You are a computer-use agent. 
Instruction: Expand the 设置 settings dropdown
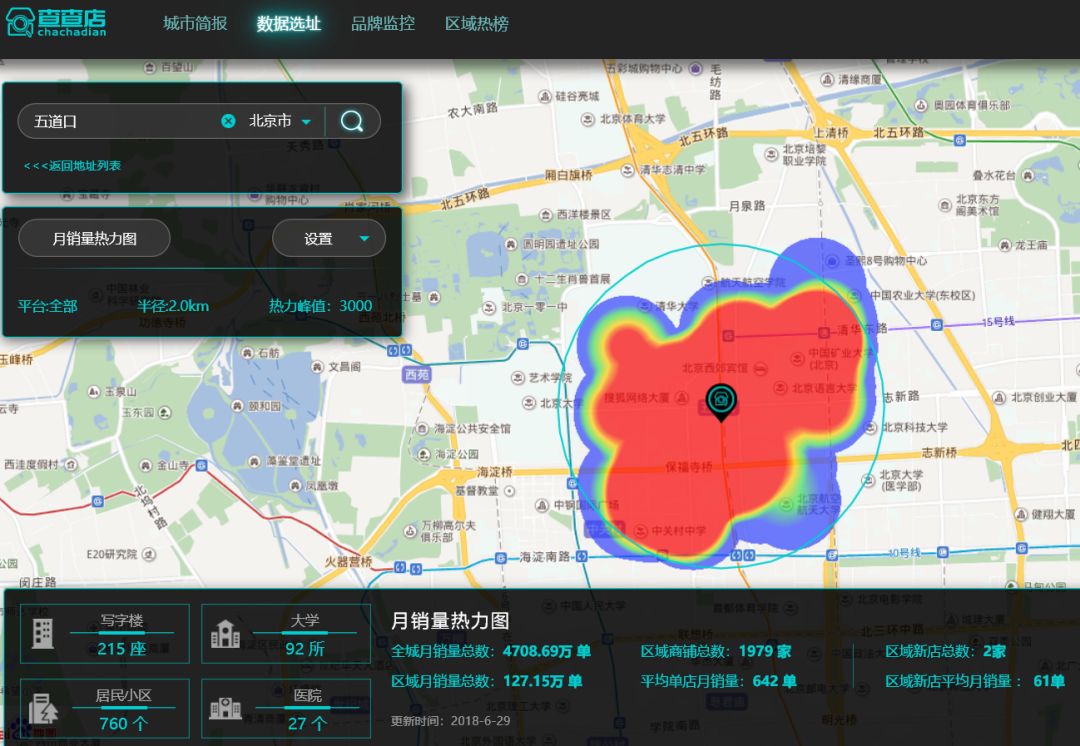click(x=329, y=238)
